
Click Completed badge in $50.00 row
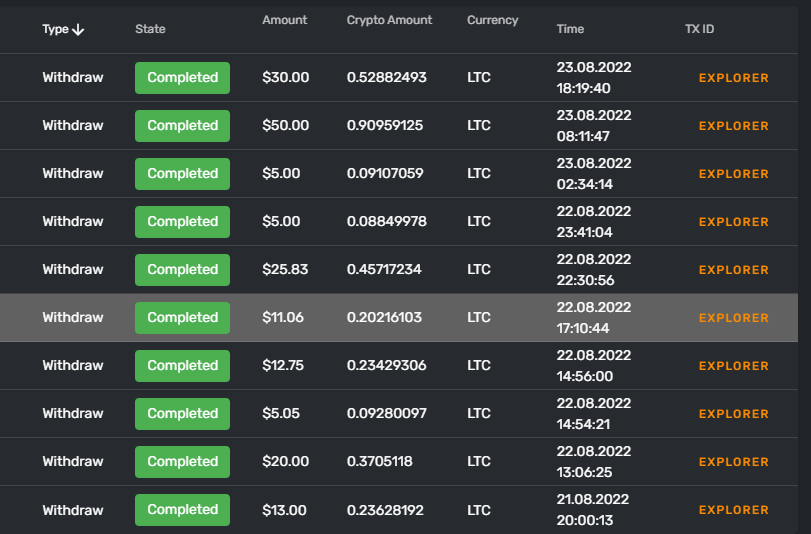[183, 126]
